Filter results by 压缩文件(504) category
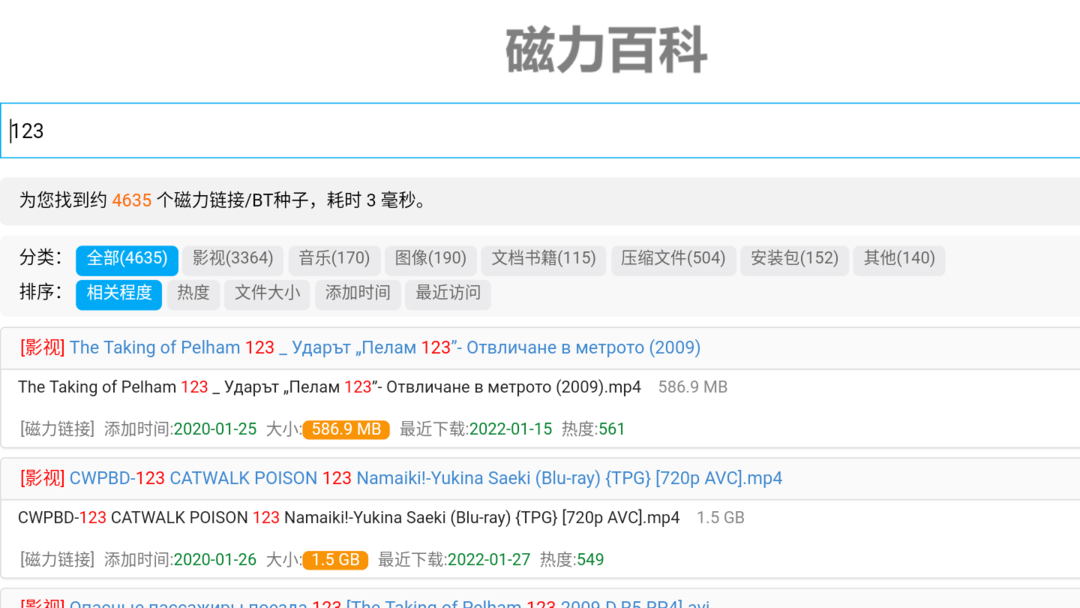The image size is (1080, 608). (673, 259)
